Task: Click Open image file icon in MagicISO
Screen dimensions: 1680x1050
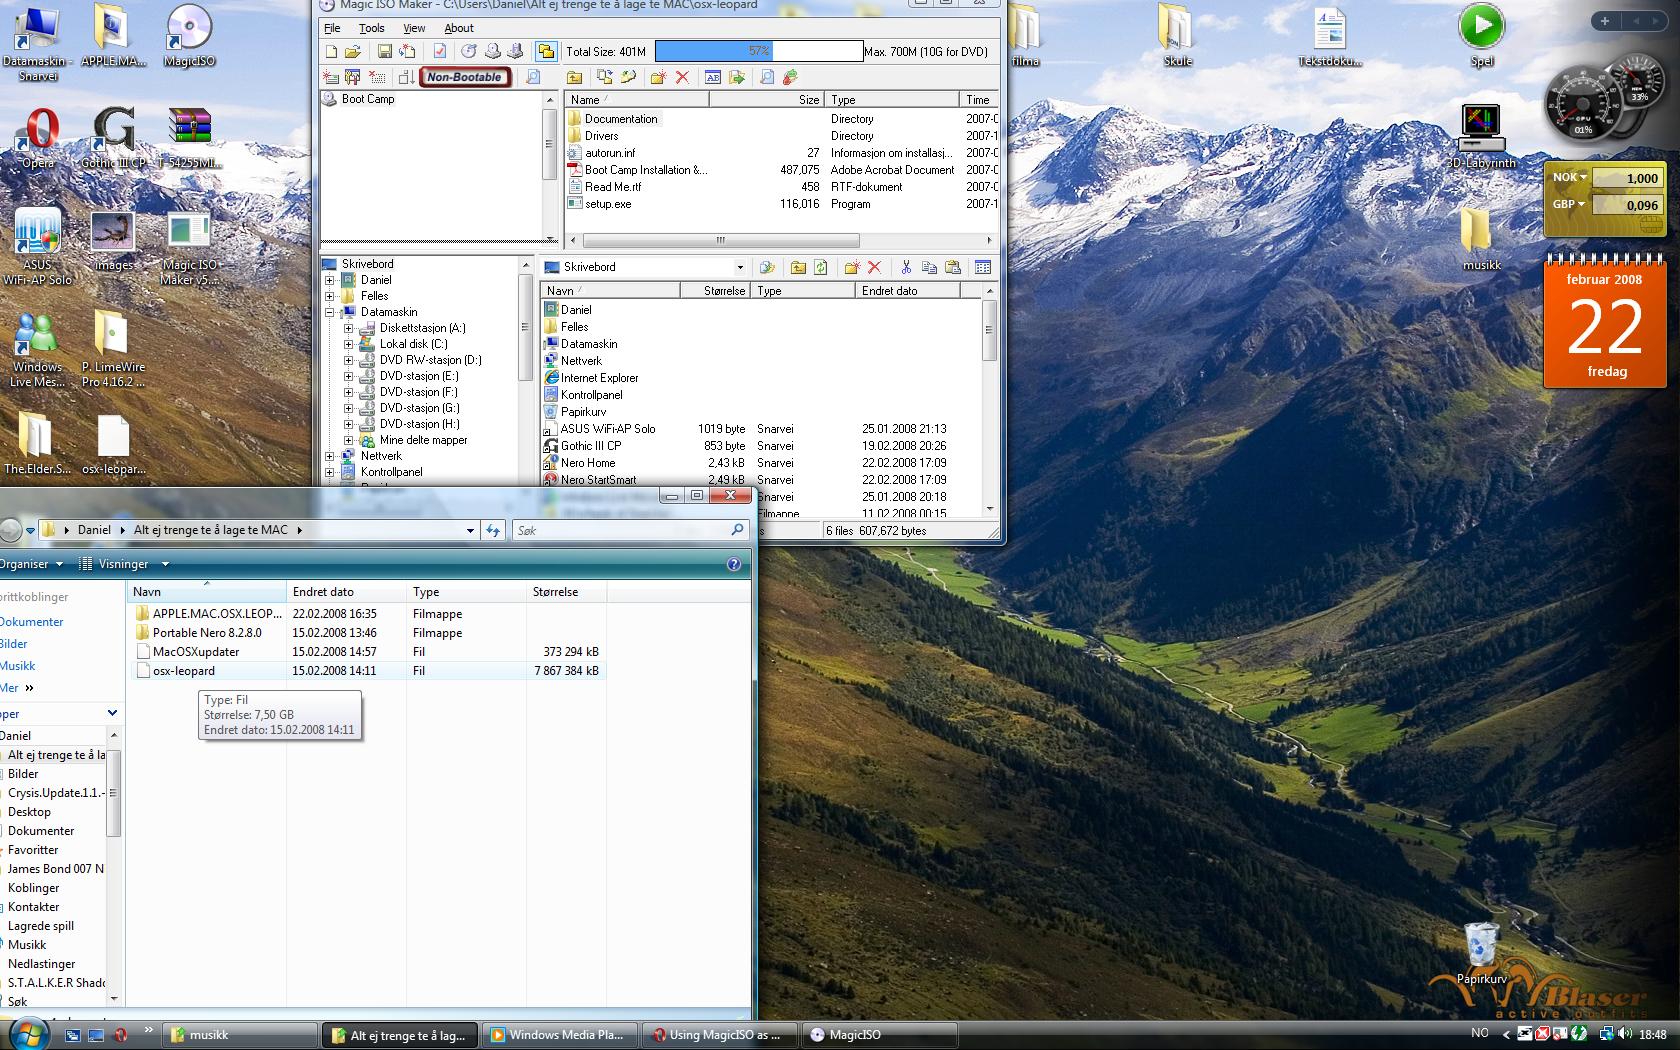Action: click(353, 51)
